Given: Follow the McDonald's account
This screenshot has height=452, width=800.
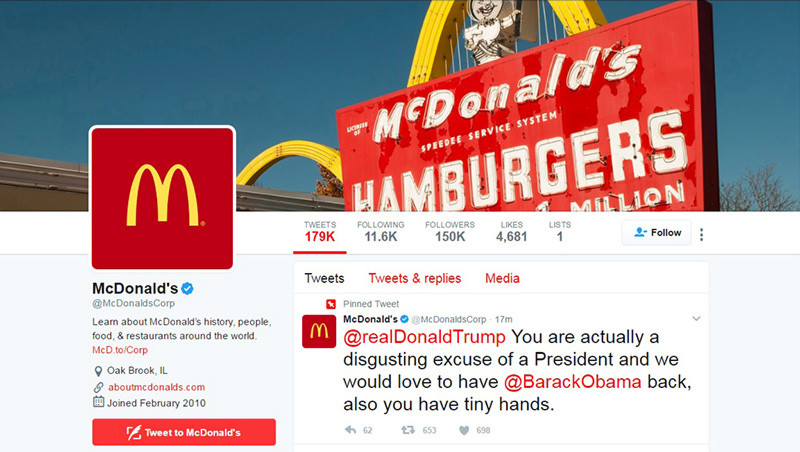Looking at the screenshot, I should (657, 233).
